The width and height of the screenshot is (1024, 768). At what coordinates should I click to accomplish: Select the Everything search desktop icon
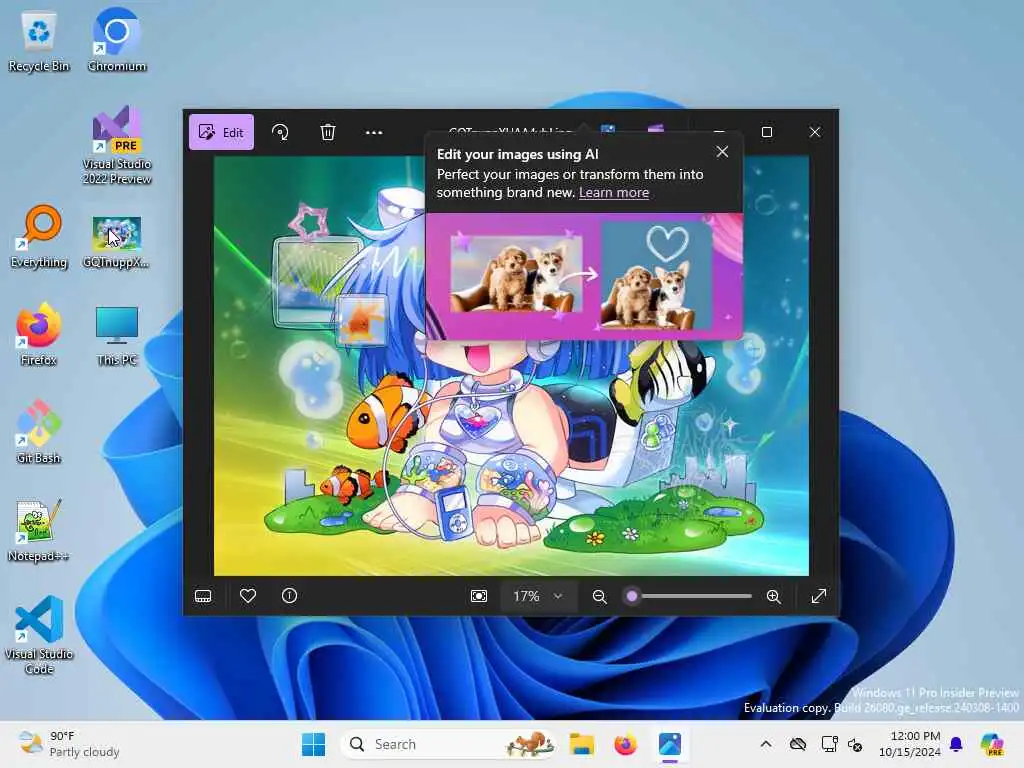39,237
